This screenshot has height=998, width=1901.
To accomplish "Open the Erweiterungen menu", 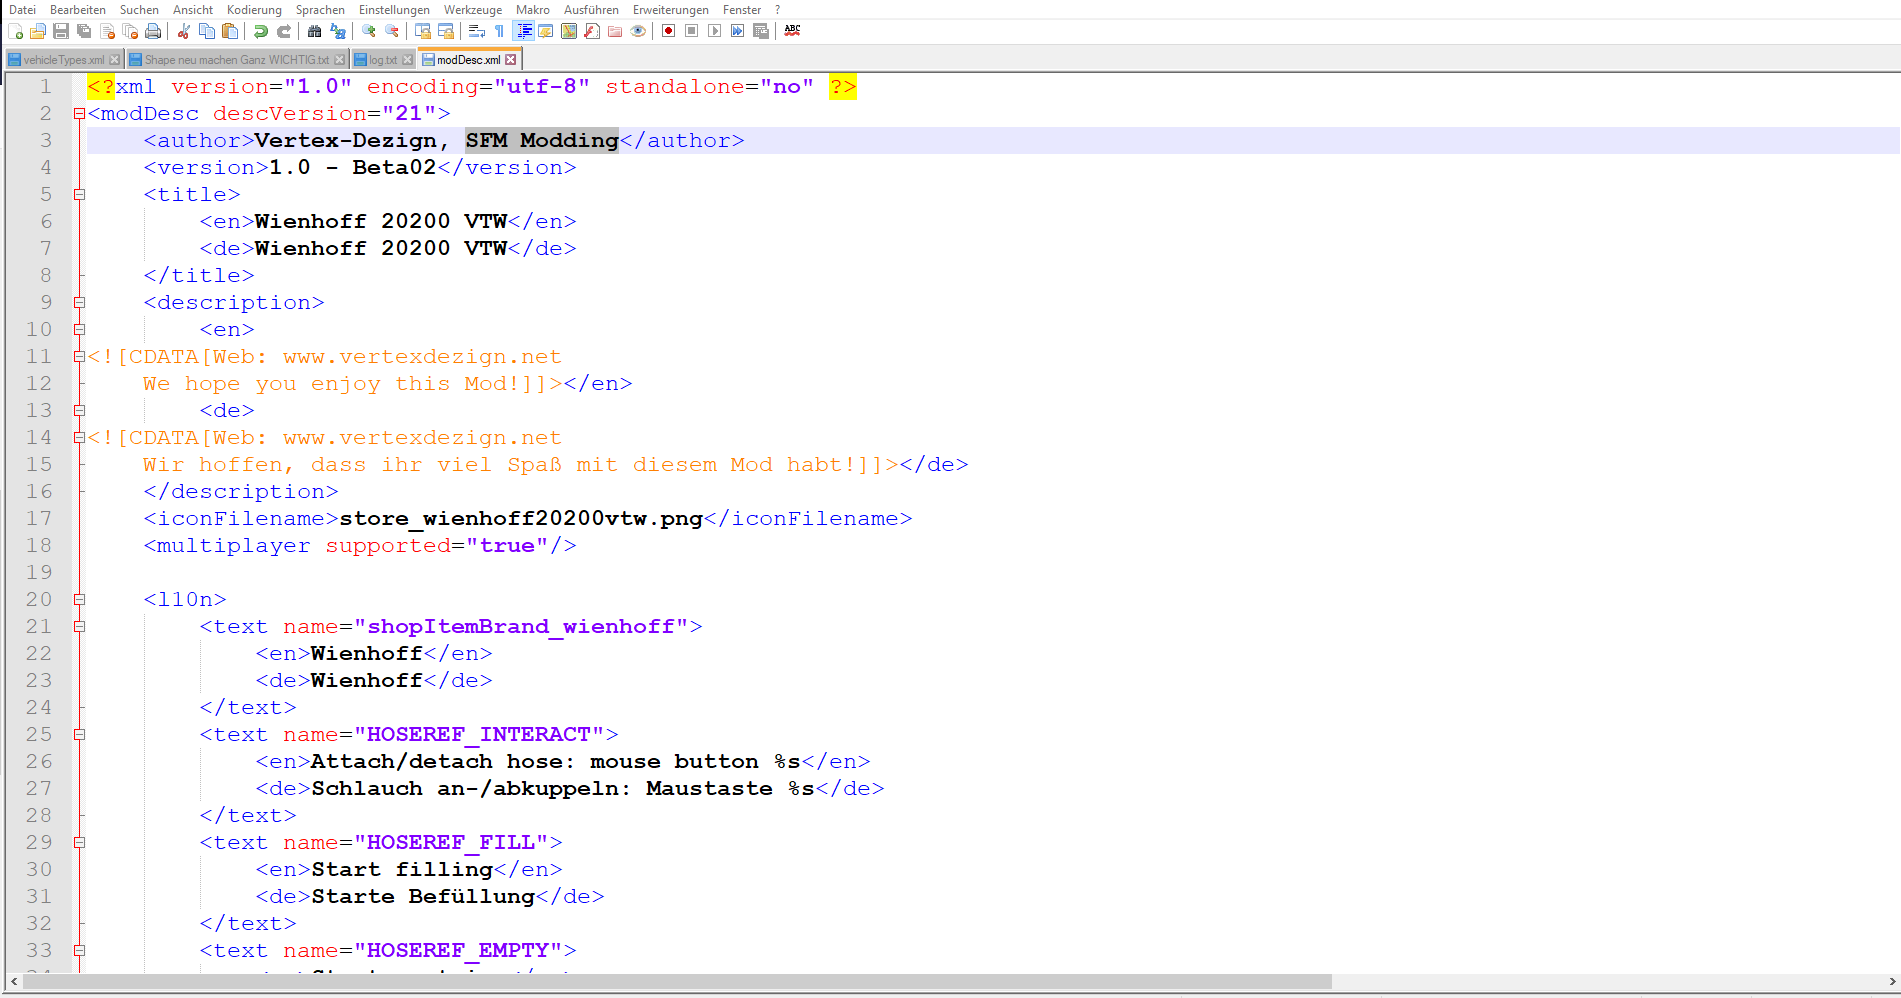I will coord(671,10).
